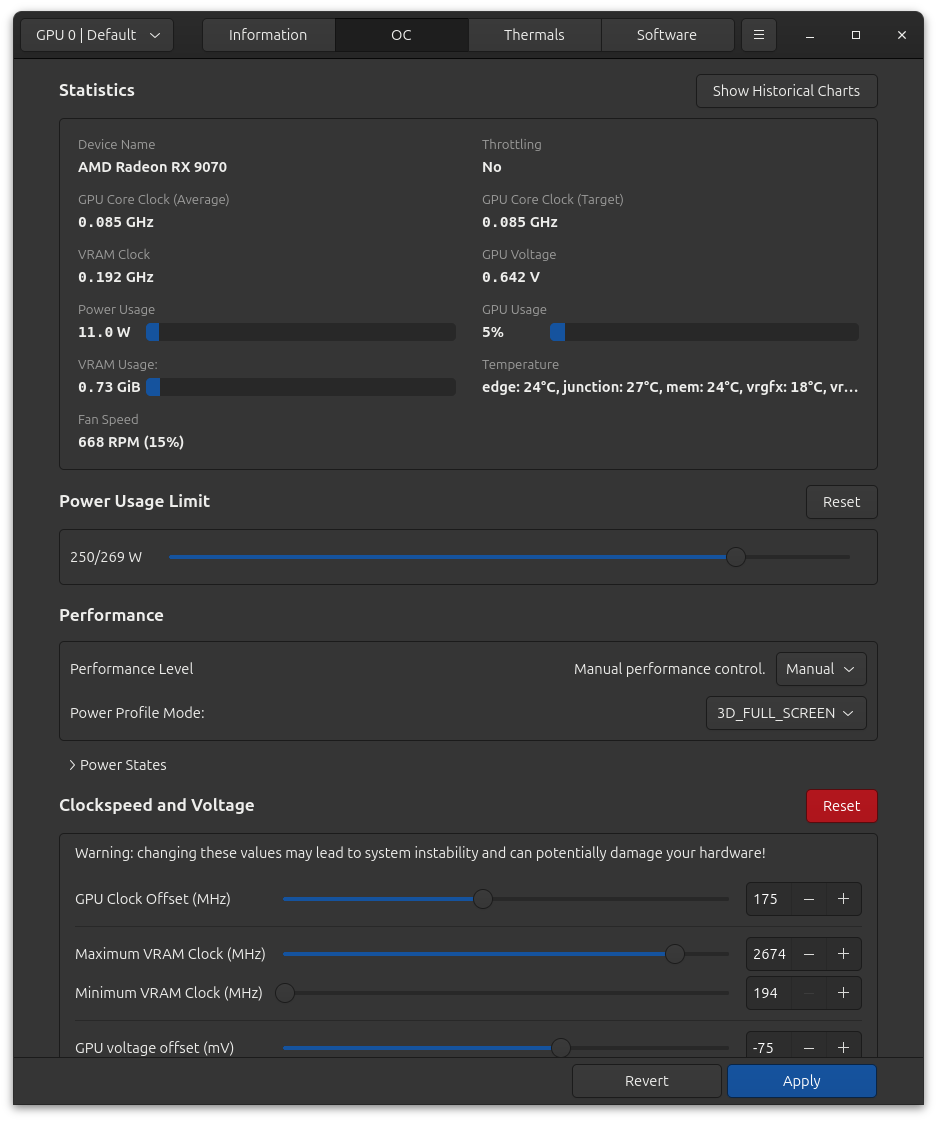Decrease GPU voltage offset with minus button
Image resolution: width=937 pixels, height=1121 pixels.
click(808, 1047)
